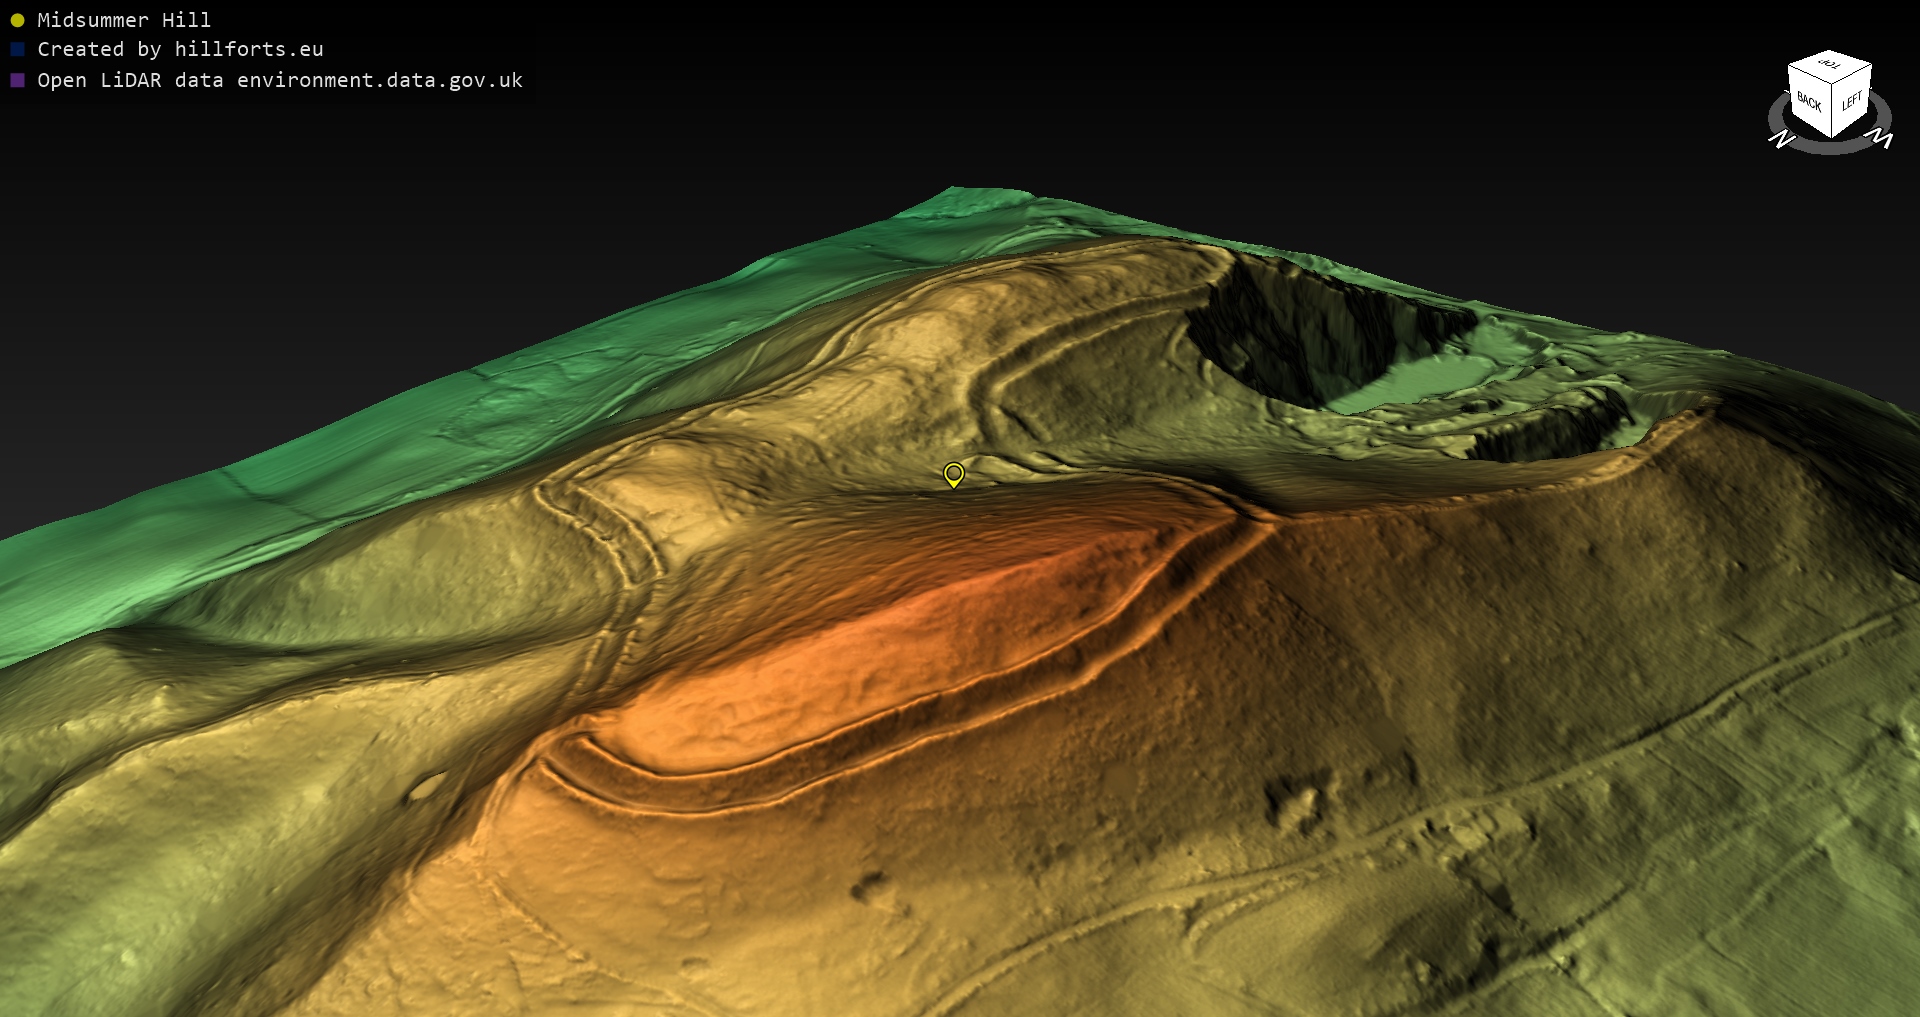The height and width of the screenshot is (1017, 1920).
Task: Select the Midsummer Hill legend label
Action: tap(124, 20)
